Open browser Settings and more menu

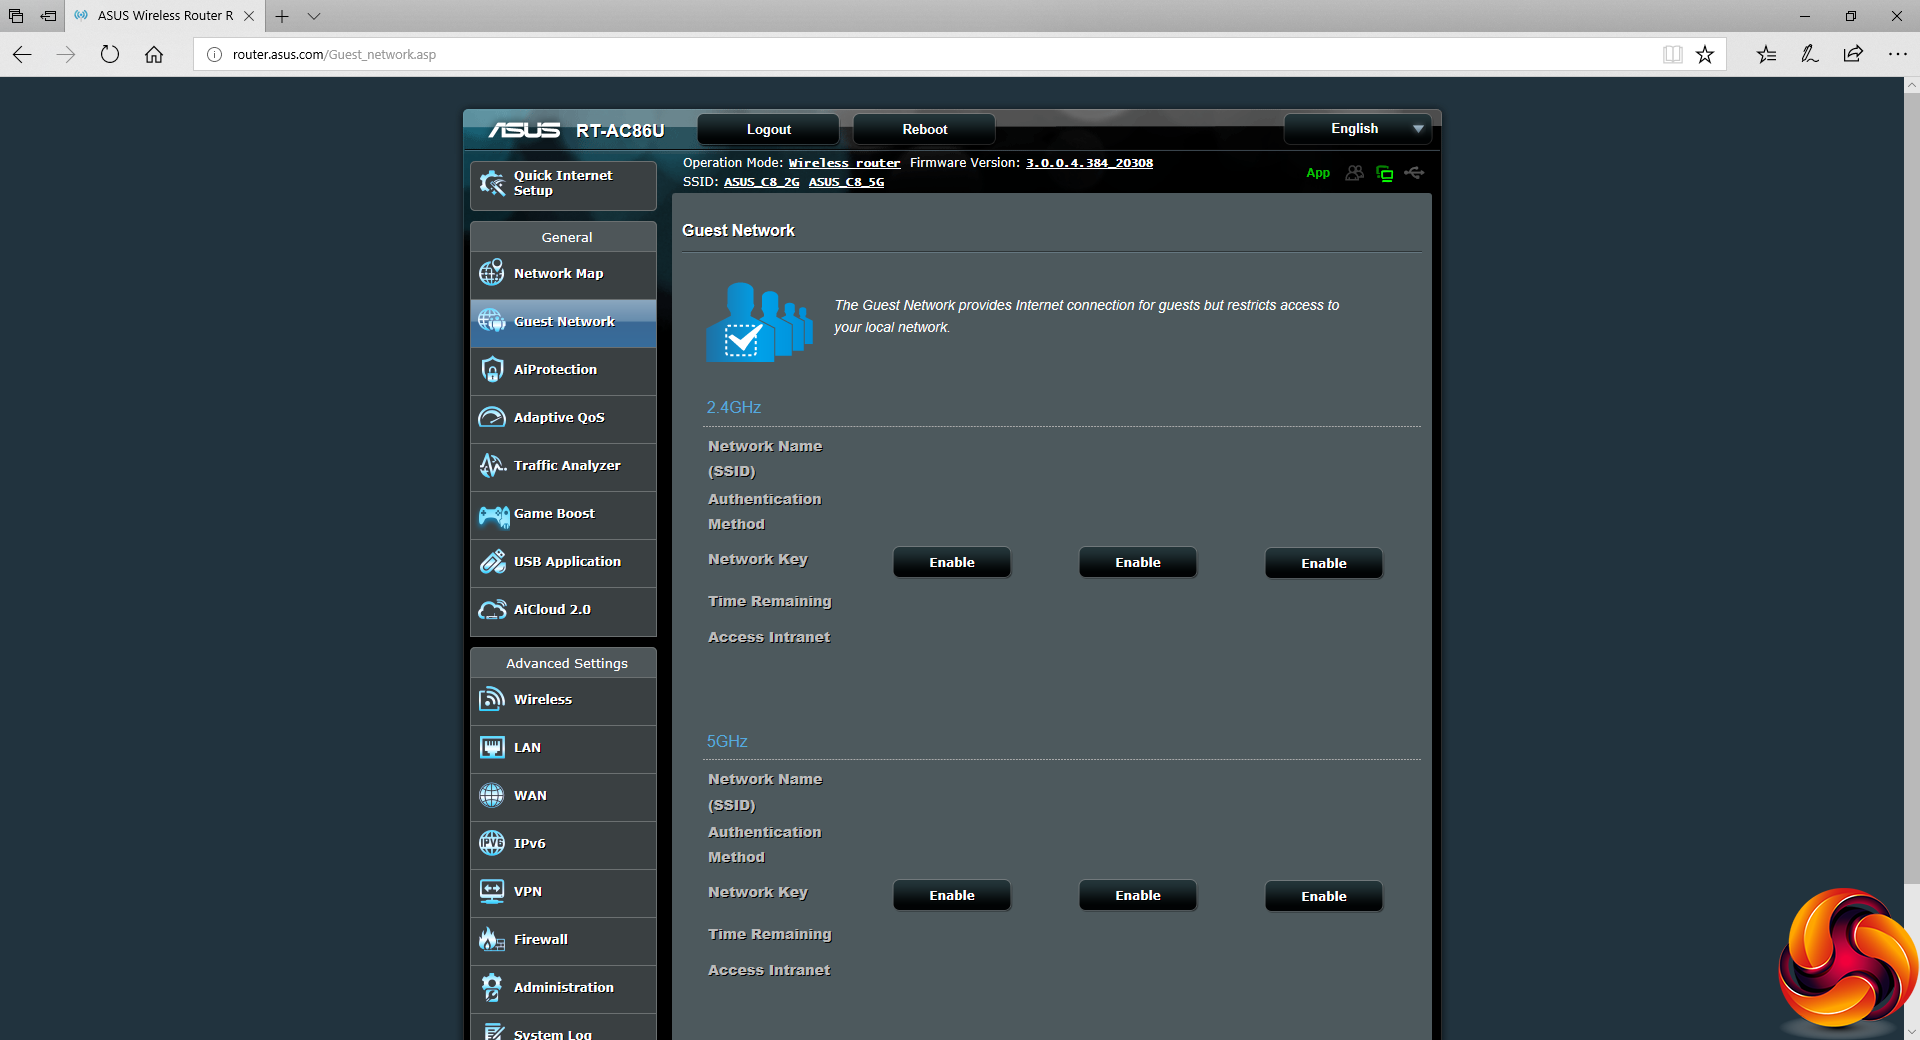1897,55
